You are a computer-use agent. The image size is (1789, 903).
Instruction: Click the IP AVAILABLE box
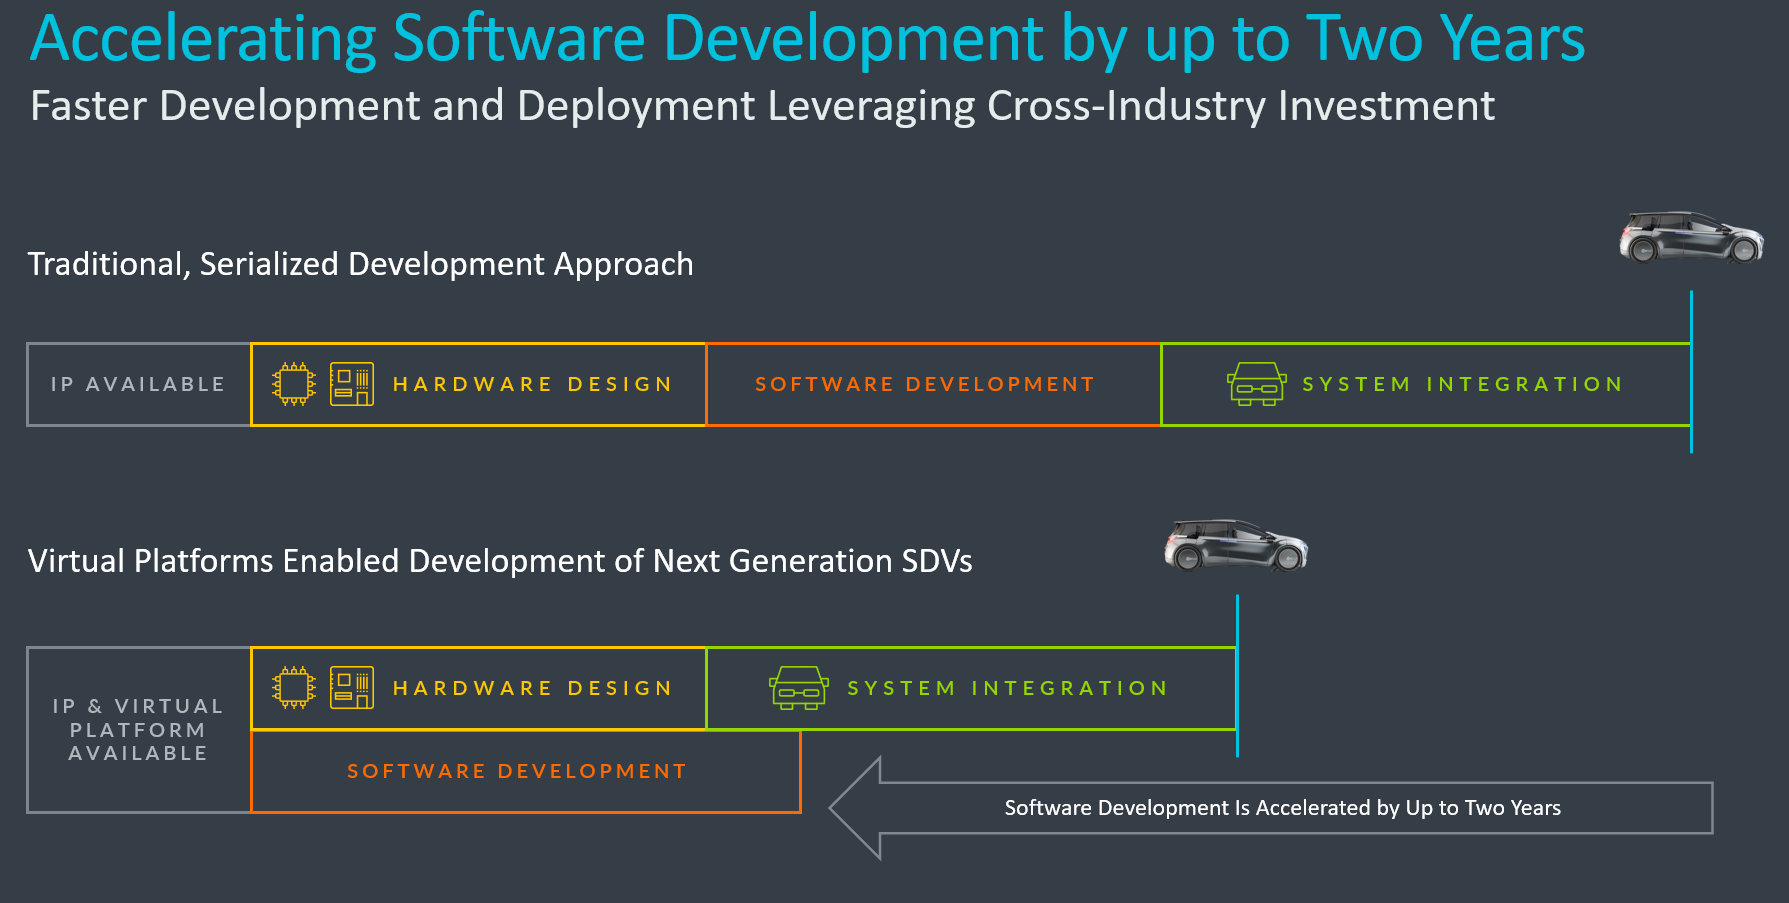137,383
